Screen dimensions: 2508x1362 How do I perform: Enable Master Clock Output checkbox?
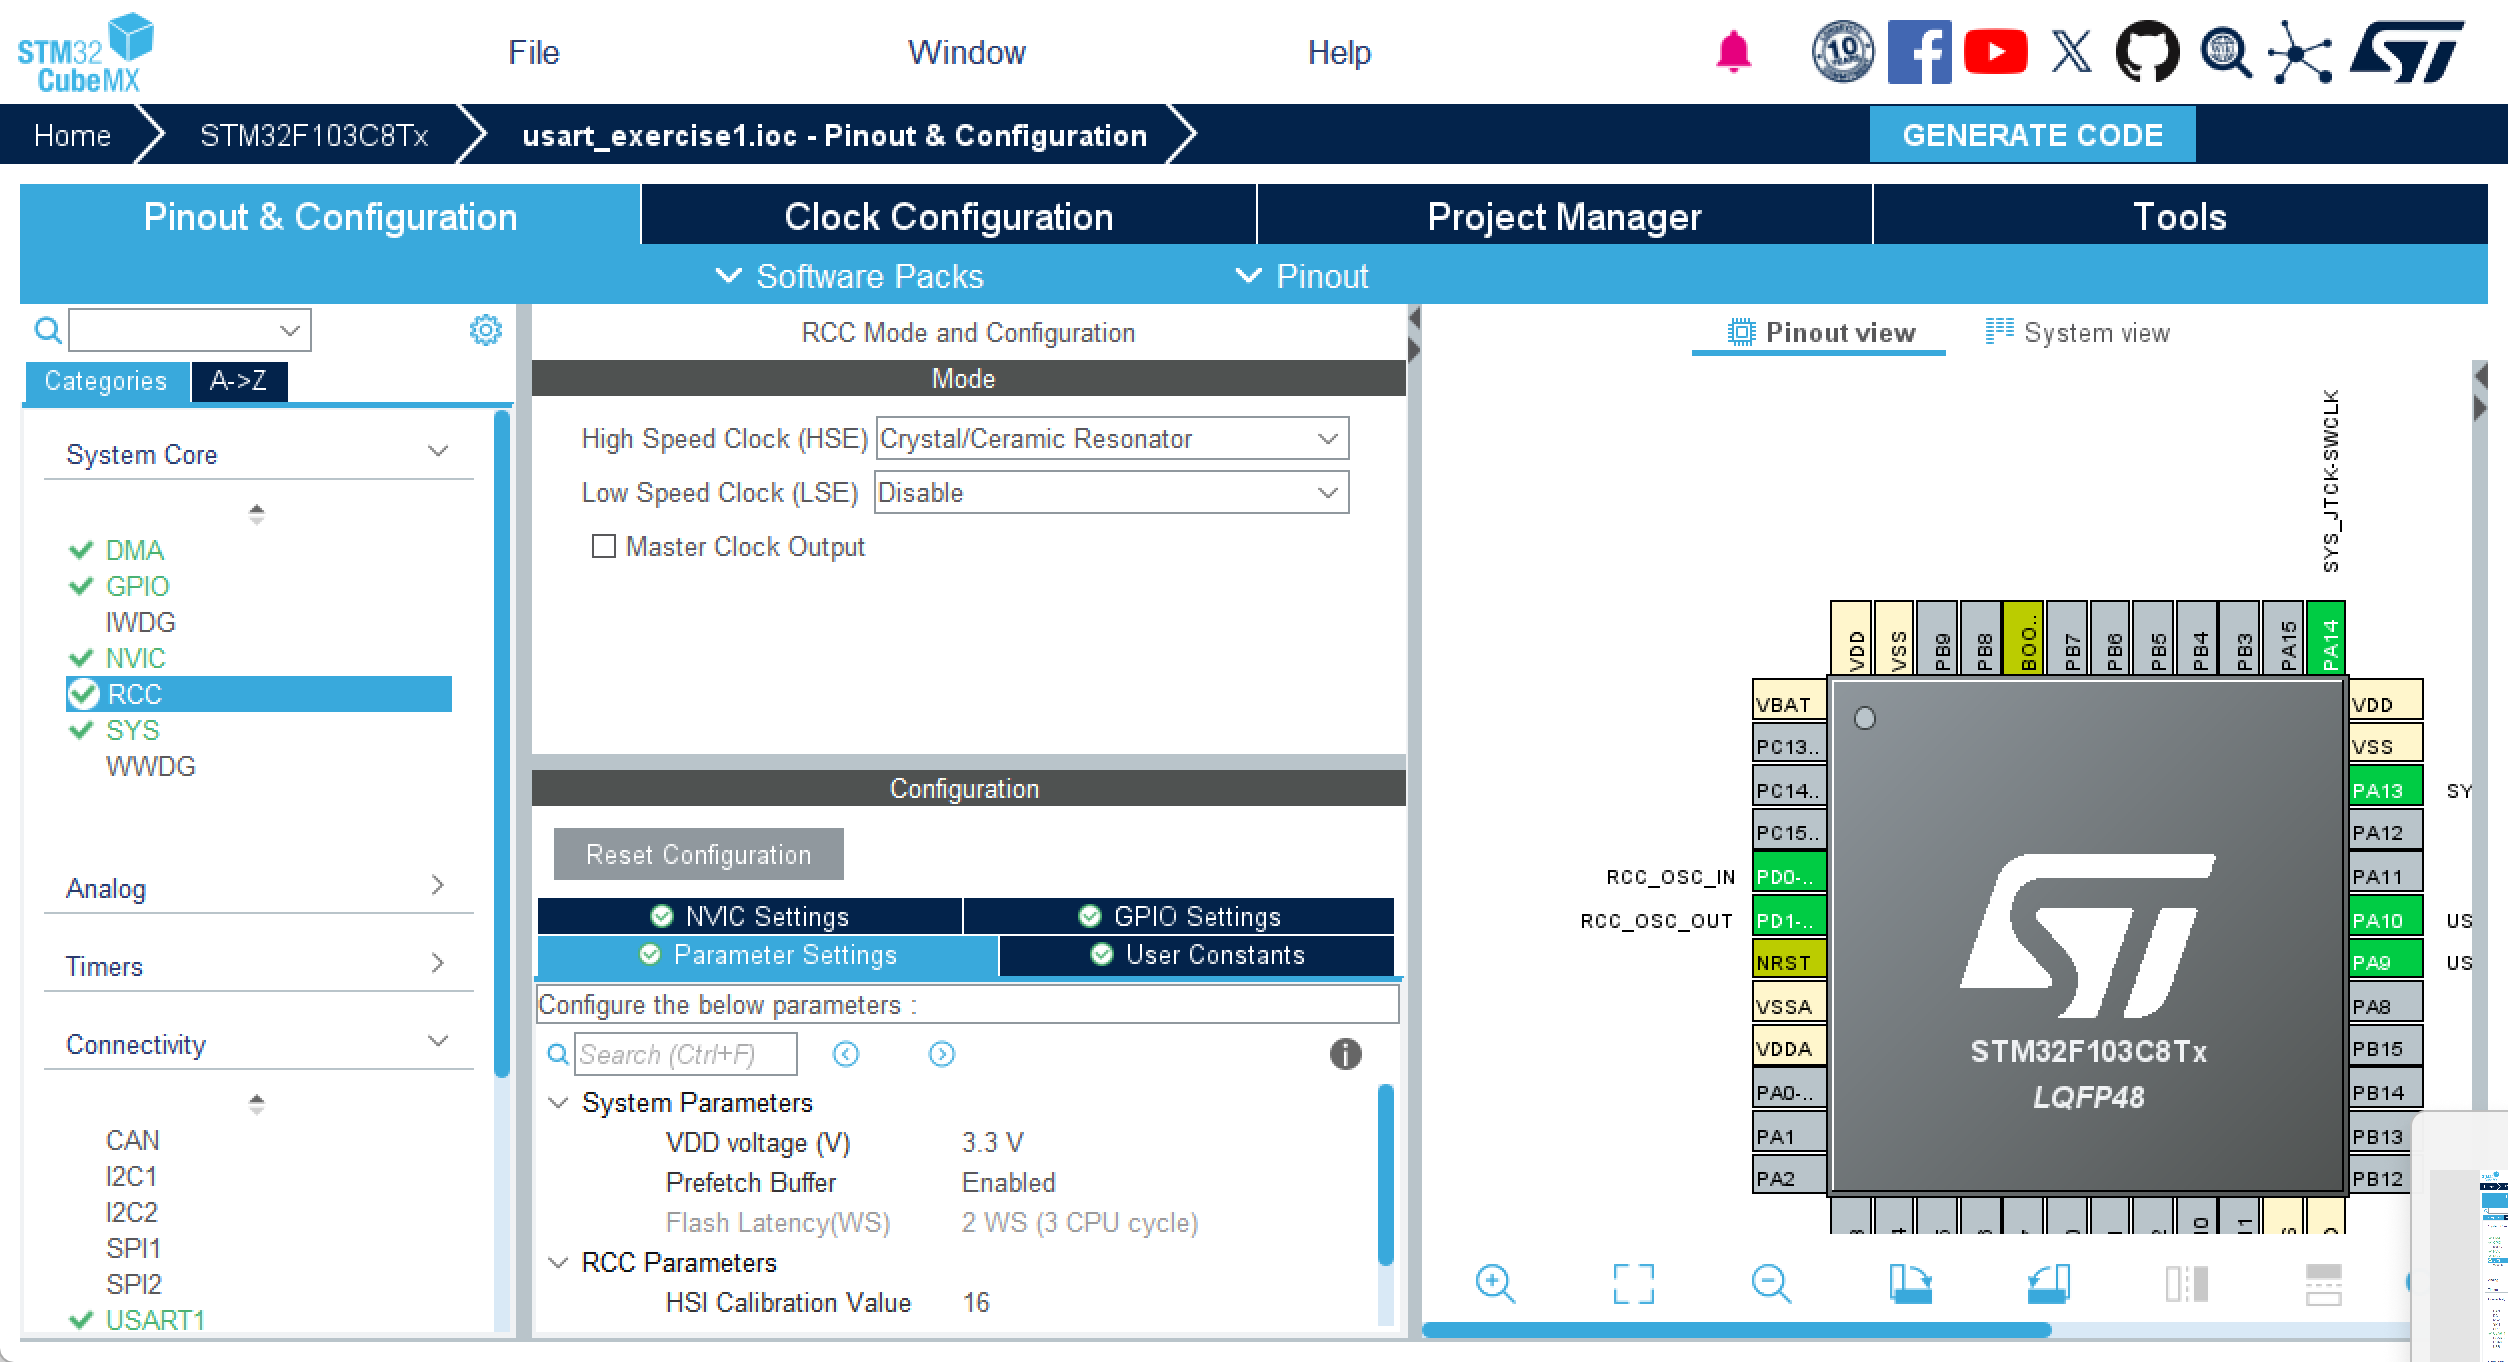tap(604, 546)
